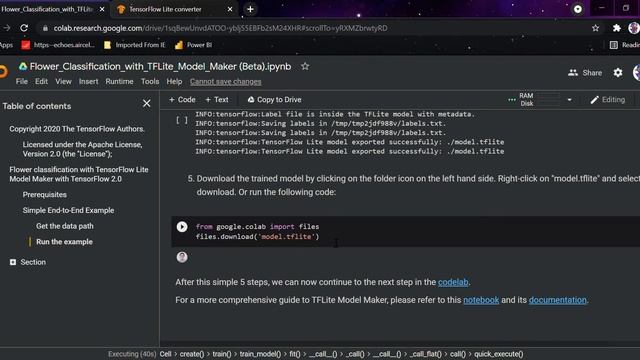Open the File menu
This screenshot has width=640, height=360.
22,82
